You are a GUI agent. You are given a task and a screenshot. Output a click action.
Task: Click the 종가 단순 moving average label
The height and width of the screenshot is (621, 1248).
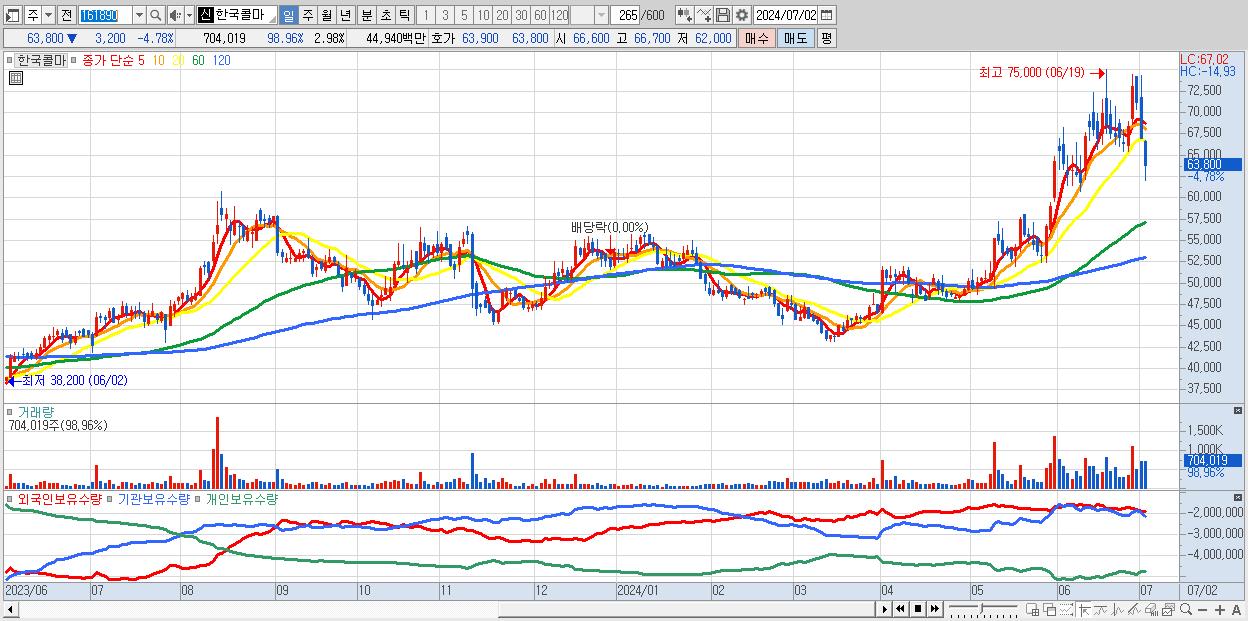pos(108,60)
